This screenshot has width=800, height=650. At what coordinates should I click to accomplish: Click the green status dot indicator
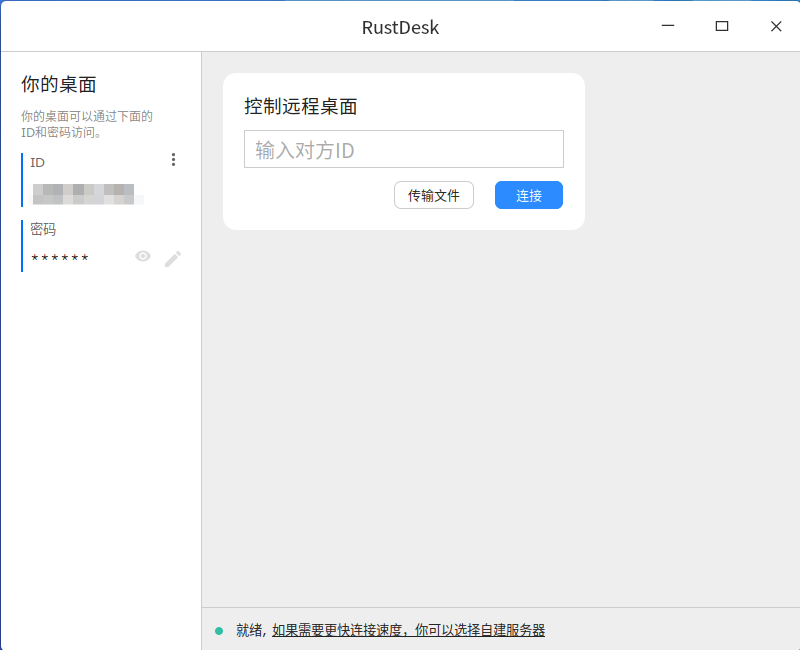click(x=219, y=631)
